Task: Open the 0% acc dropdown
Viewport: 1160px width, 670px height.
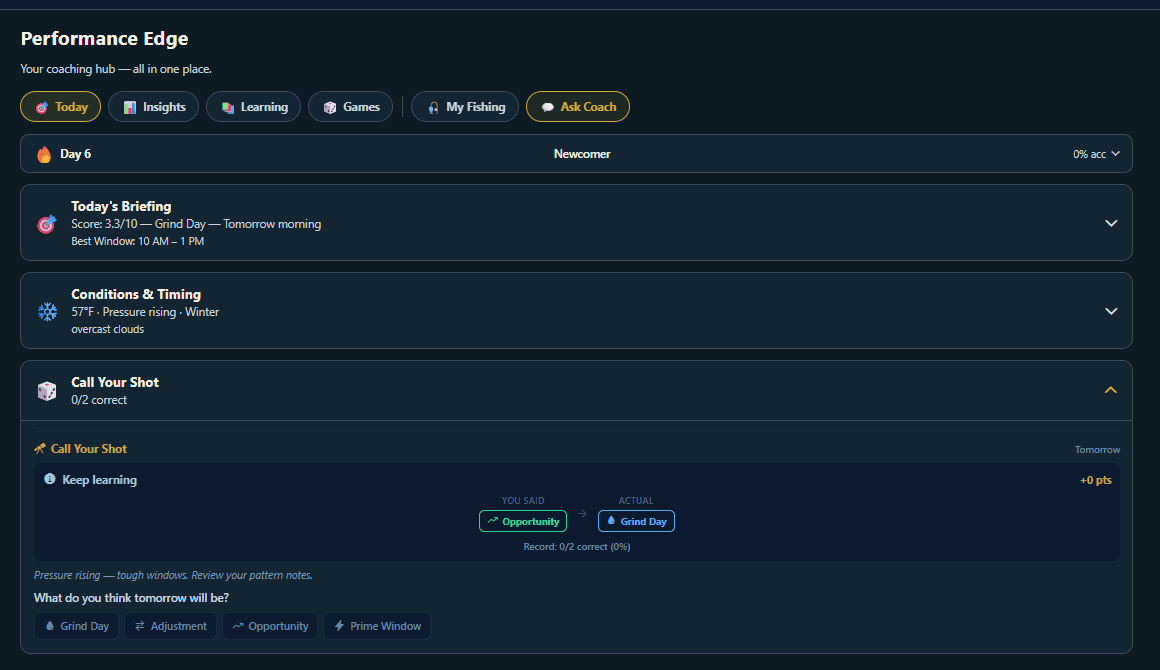Action: pos(1096,154)
